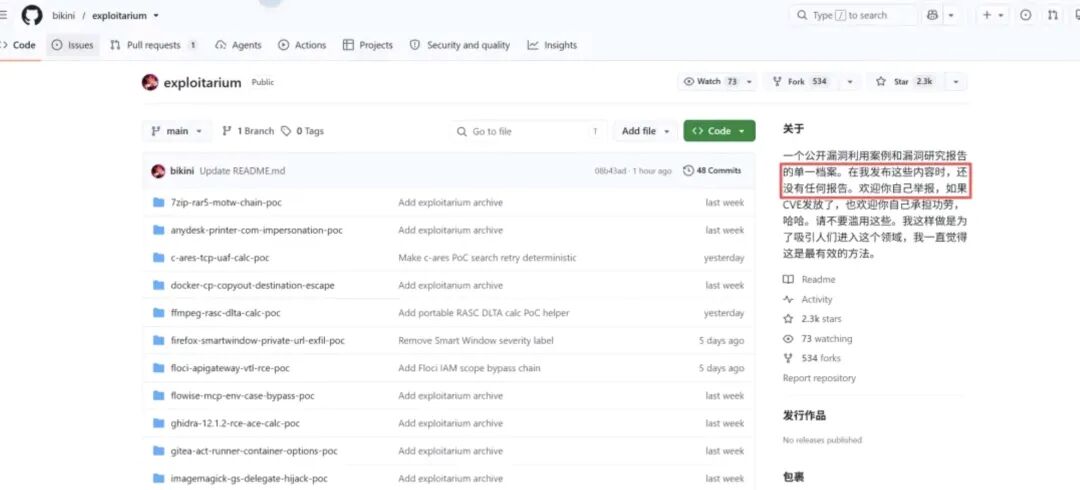This screenshot has height=490, width=1080.
Task: Focus the Go to file input
Action: pyautogui.click(x=529, y=131)
